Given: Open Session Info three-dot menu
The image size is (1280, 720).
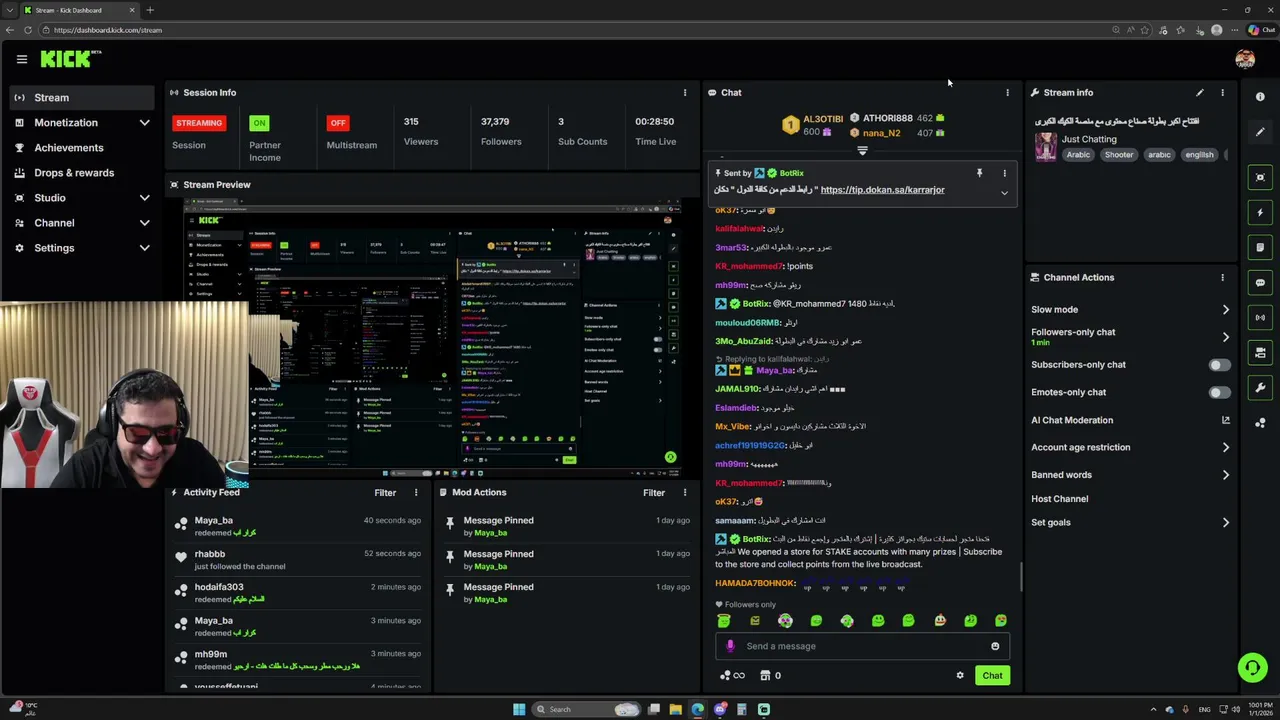Looking at the screenshot, I should (x=685, y=93).
